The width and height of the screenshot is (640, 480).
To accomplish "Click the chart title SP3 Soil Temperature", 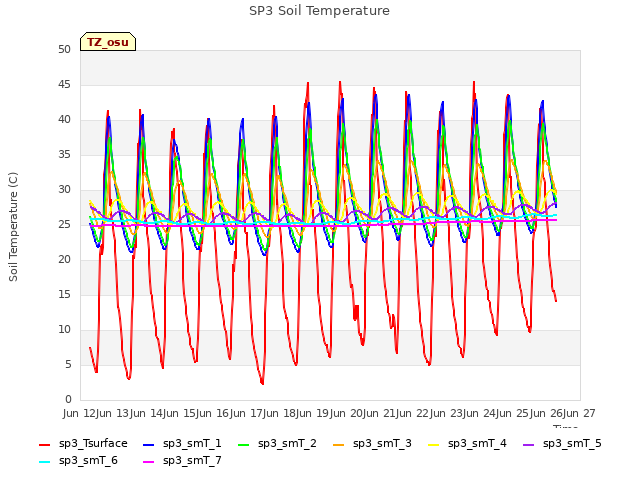I will tap(319, 11).
